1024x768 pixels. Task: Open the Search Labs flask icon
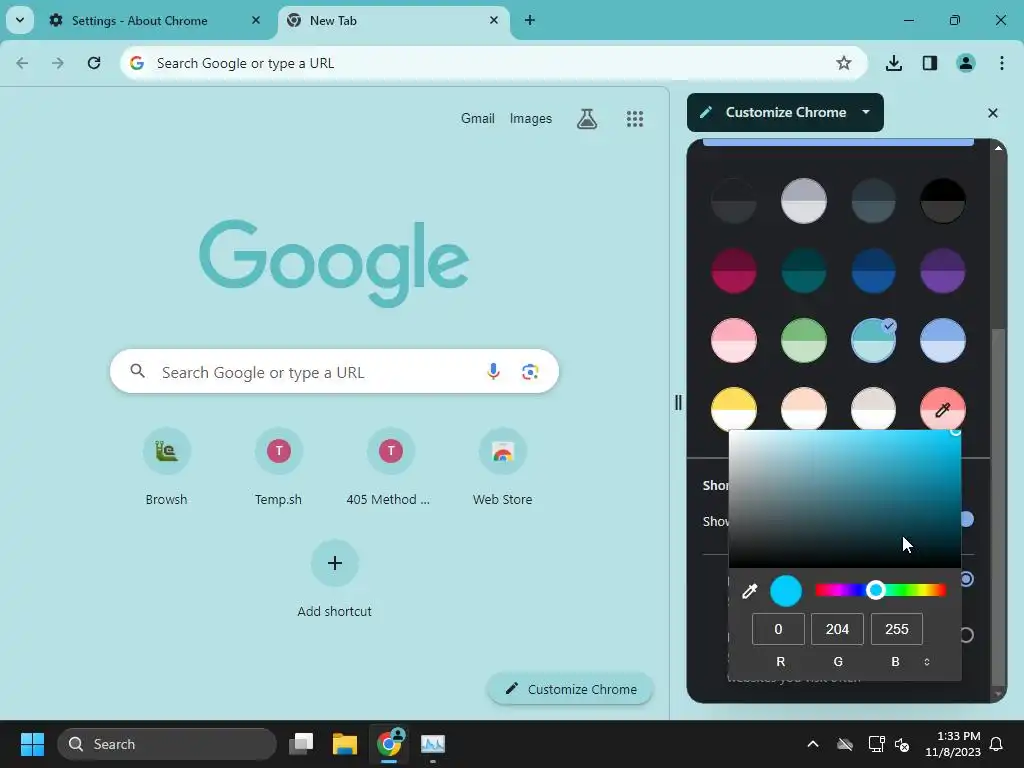point(587,119)
